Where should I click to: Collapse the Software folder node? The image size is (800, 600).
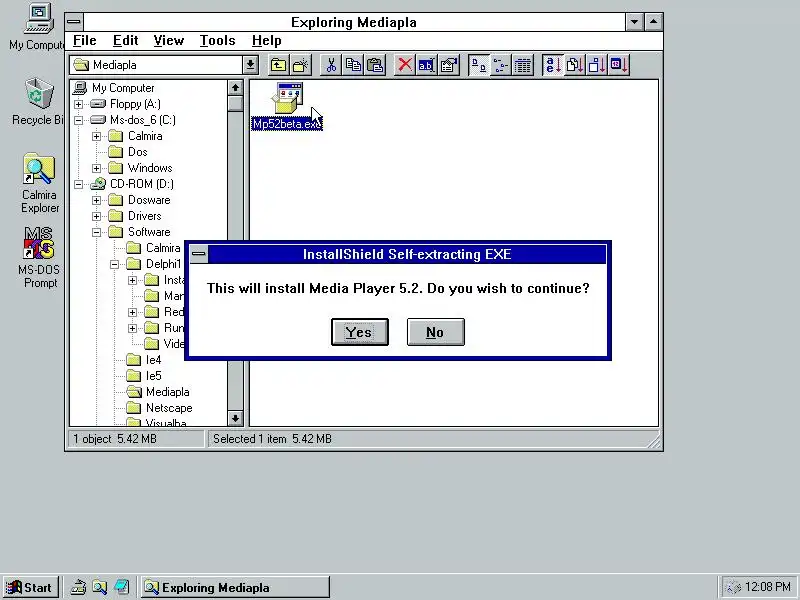96,232
